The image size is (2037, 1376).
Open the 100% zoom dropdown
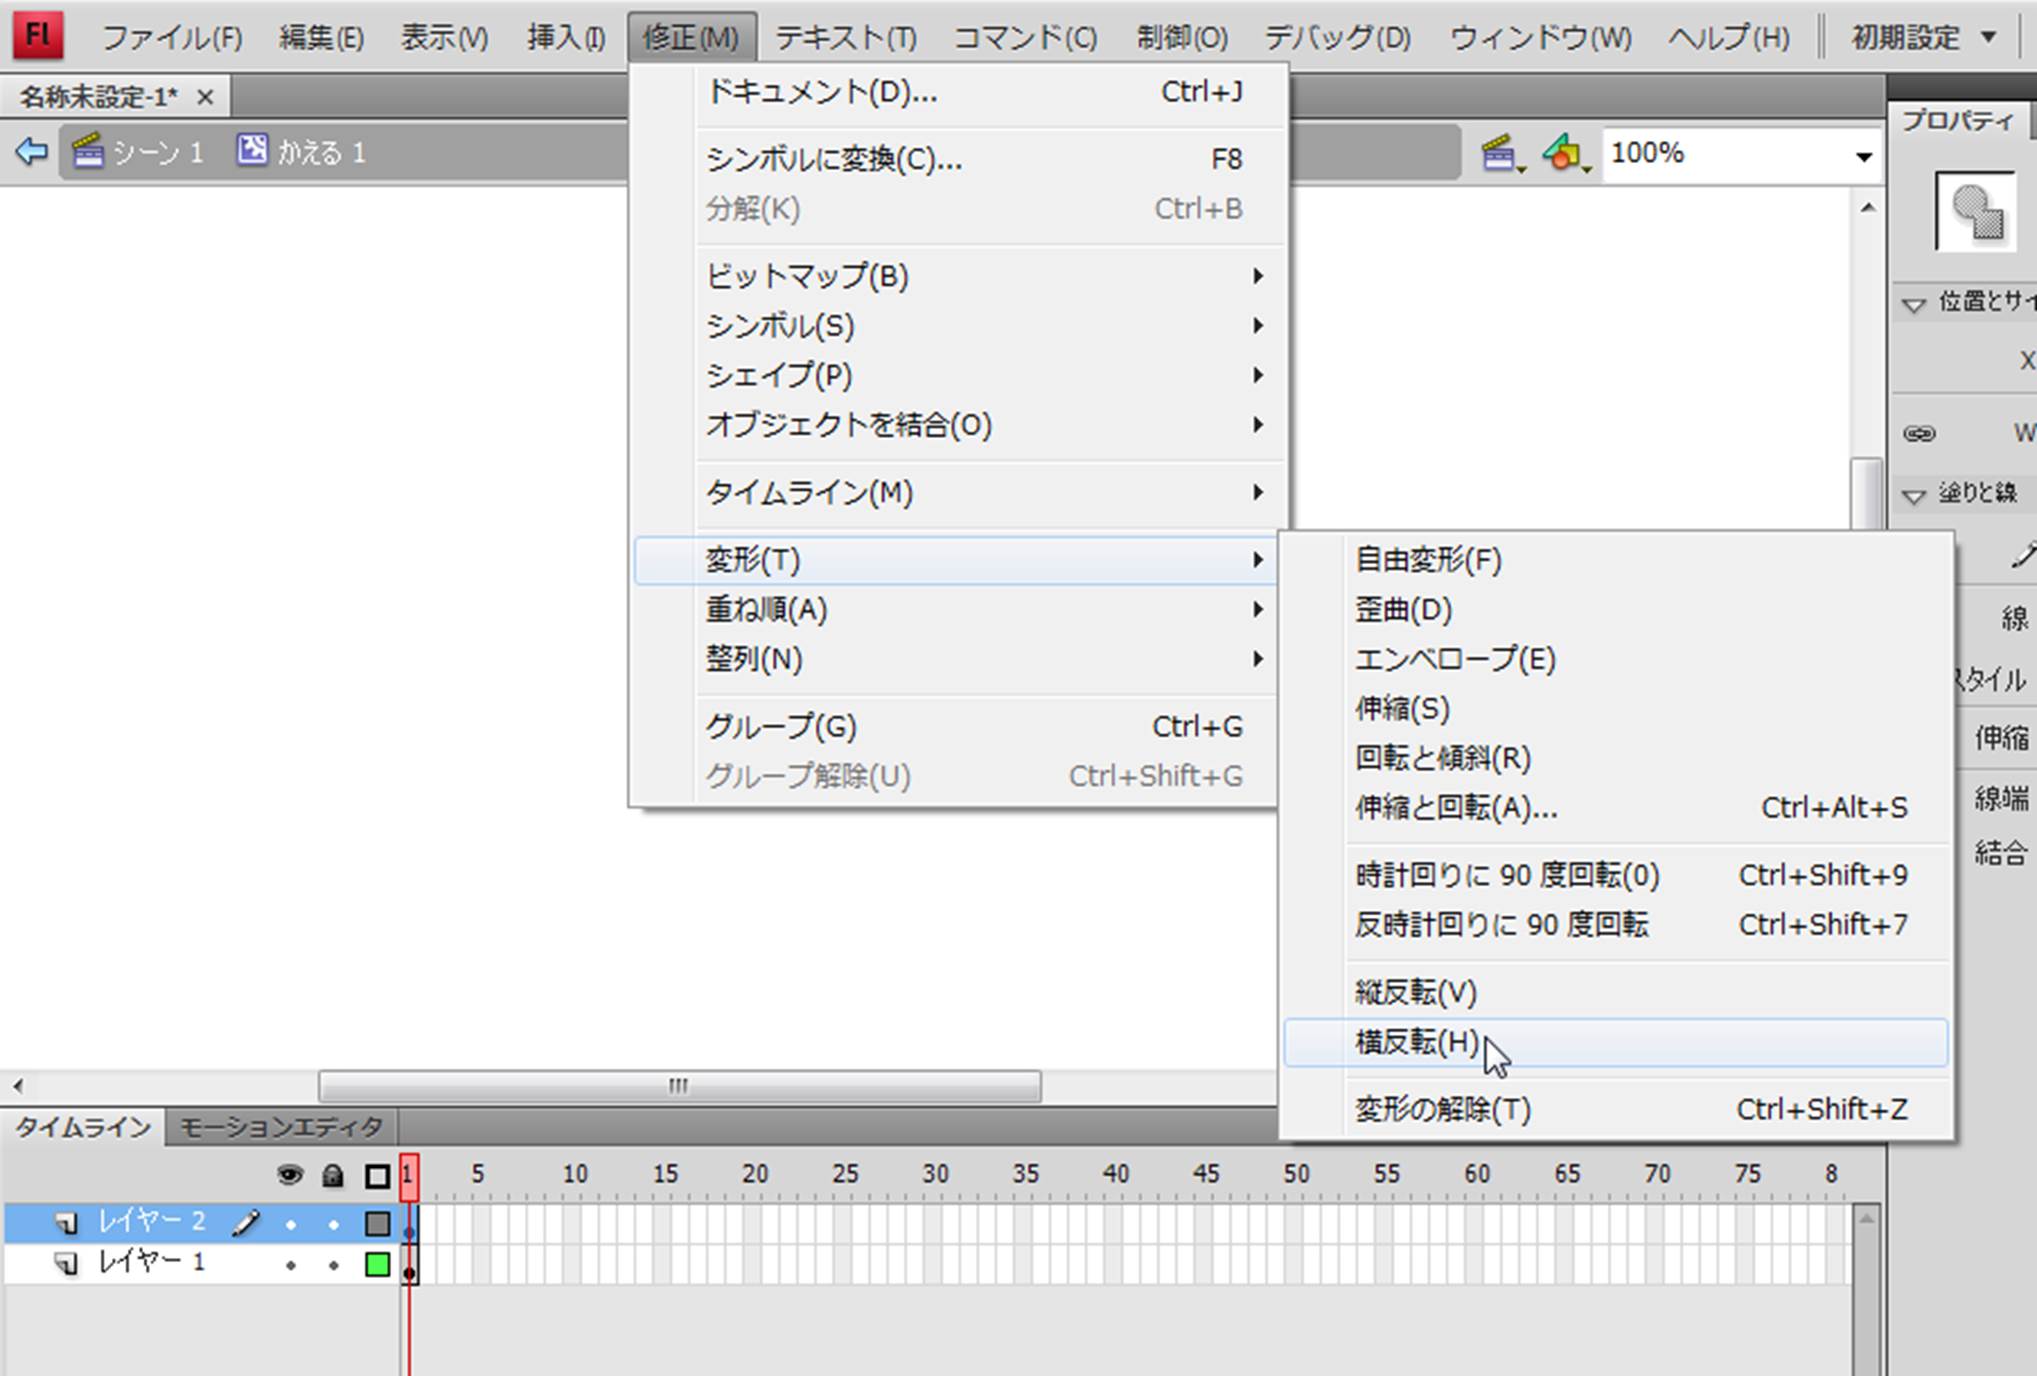[x=1863, y=156]
